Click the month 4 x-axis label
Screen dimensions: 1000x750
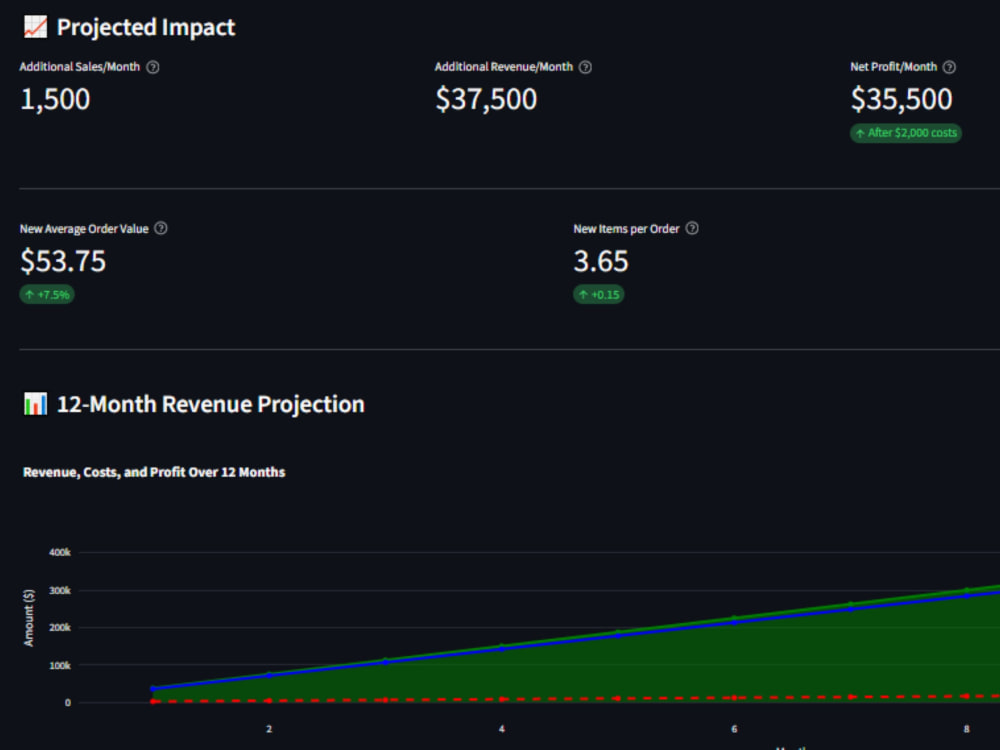pyautogui.click(x=502, y=729)
